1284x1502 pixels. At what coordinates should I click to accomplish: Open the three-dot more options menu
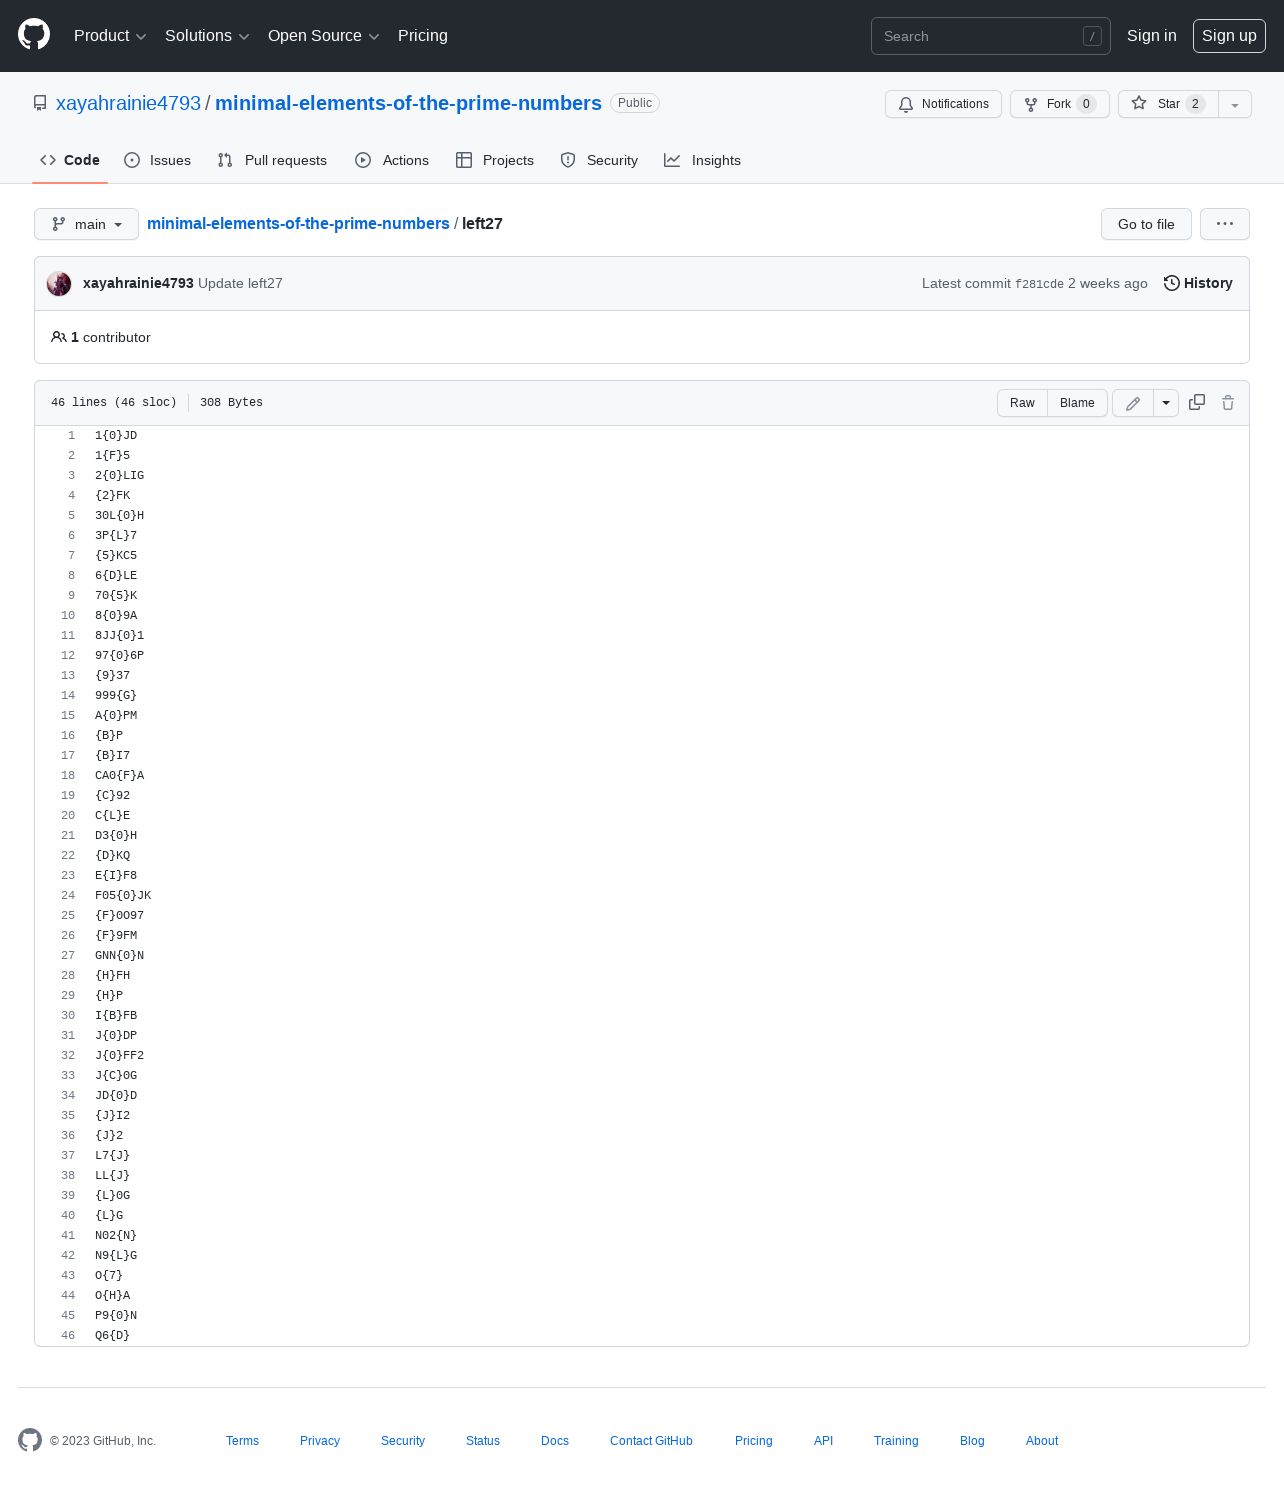coord(1225,224)
